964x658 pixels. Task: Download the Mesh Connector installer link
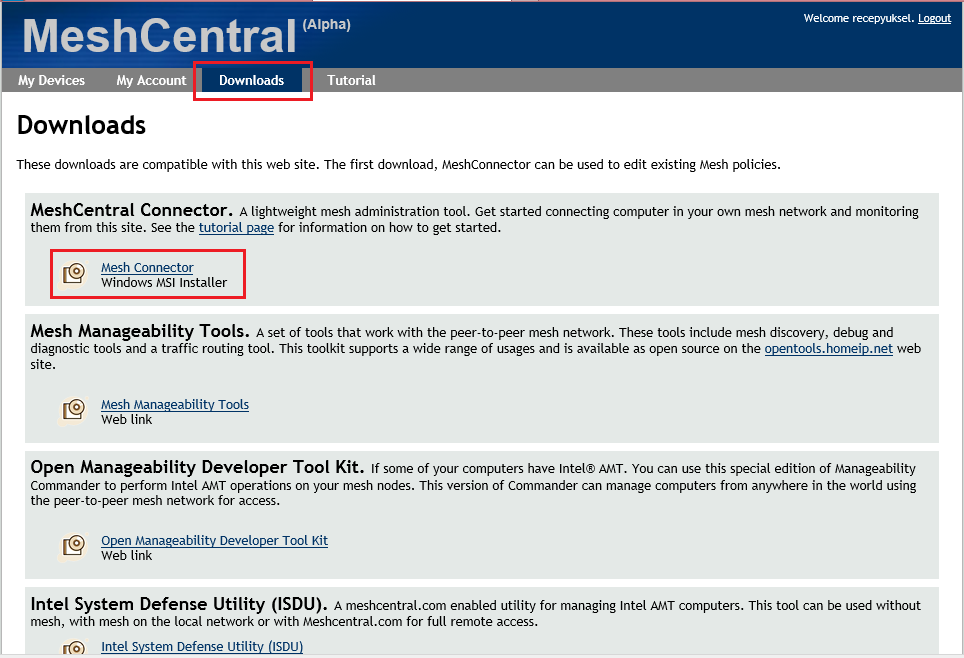(147, 268)
